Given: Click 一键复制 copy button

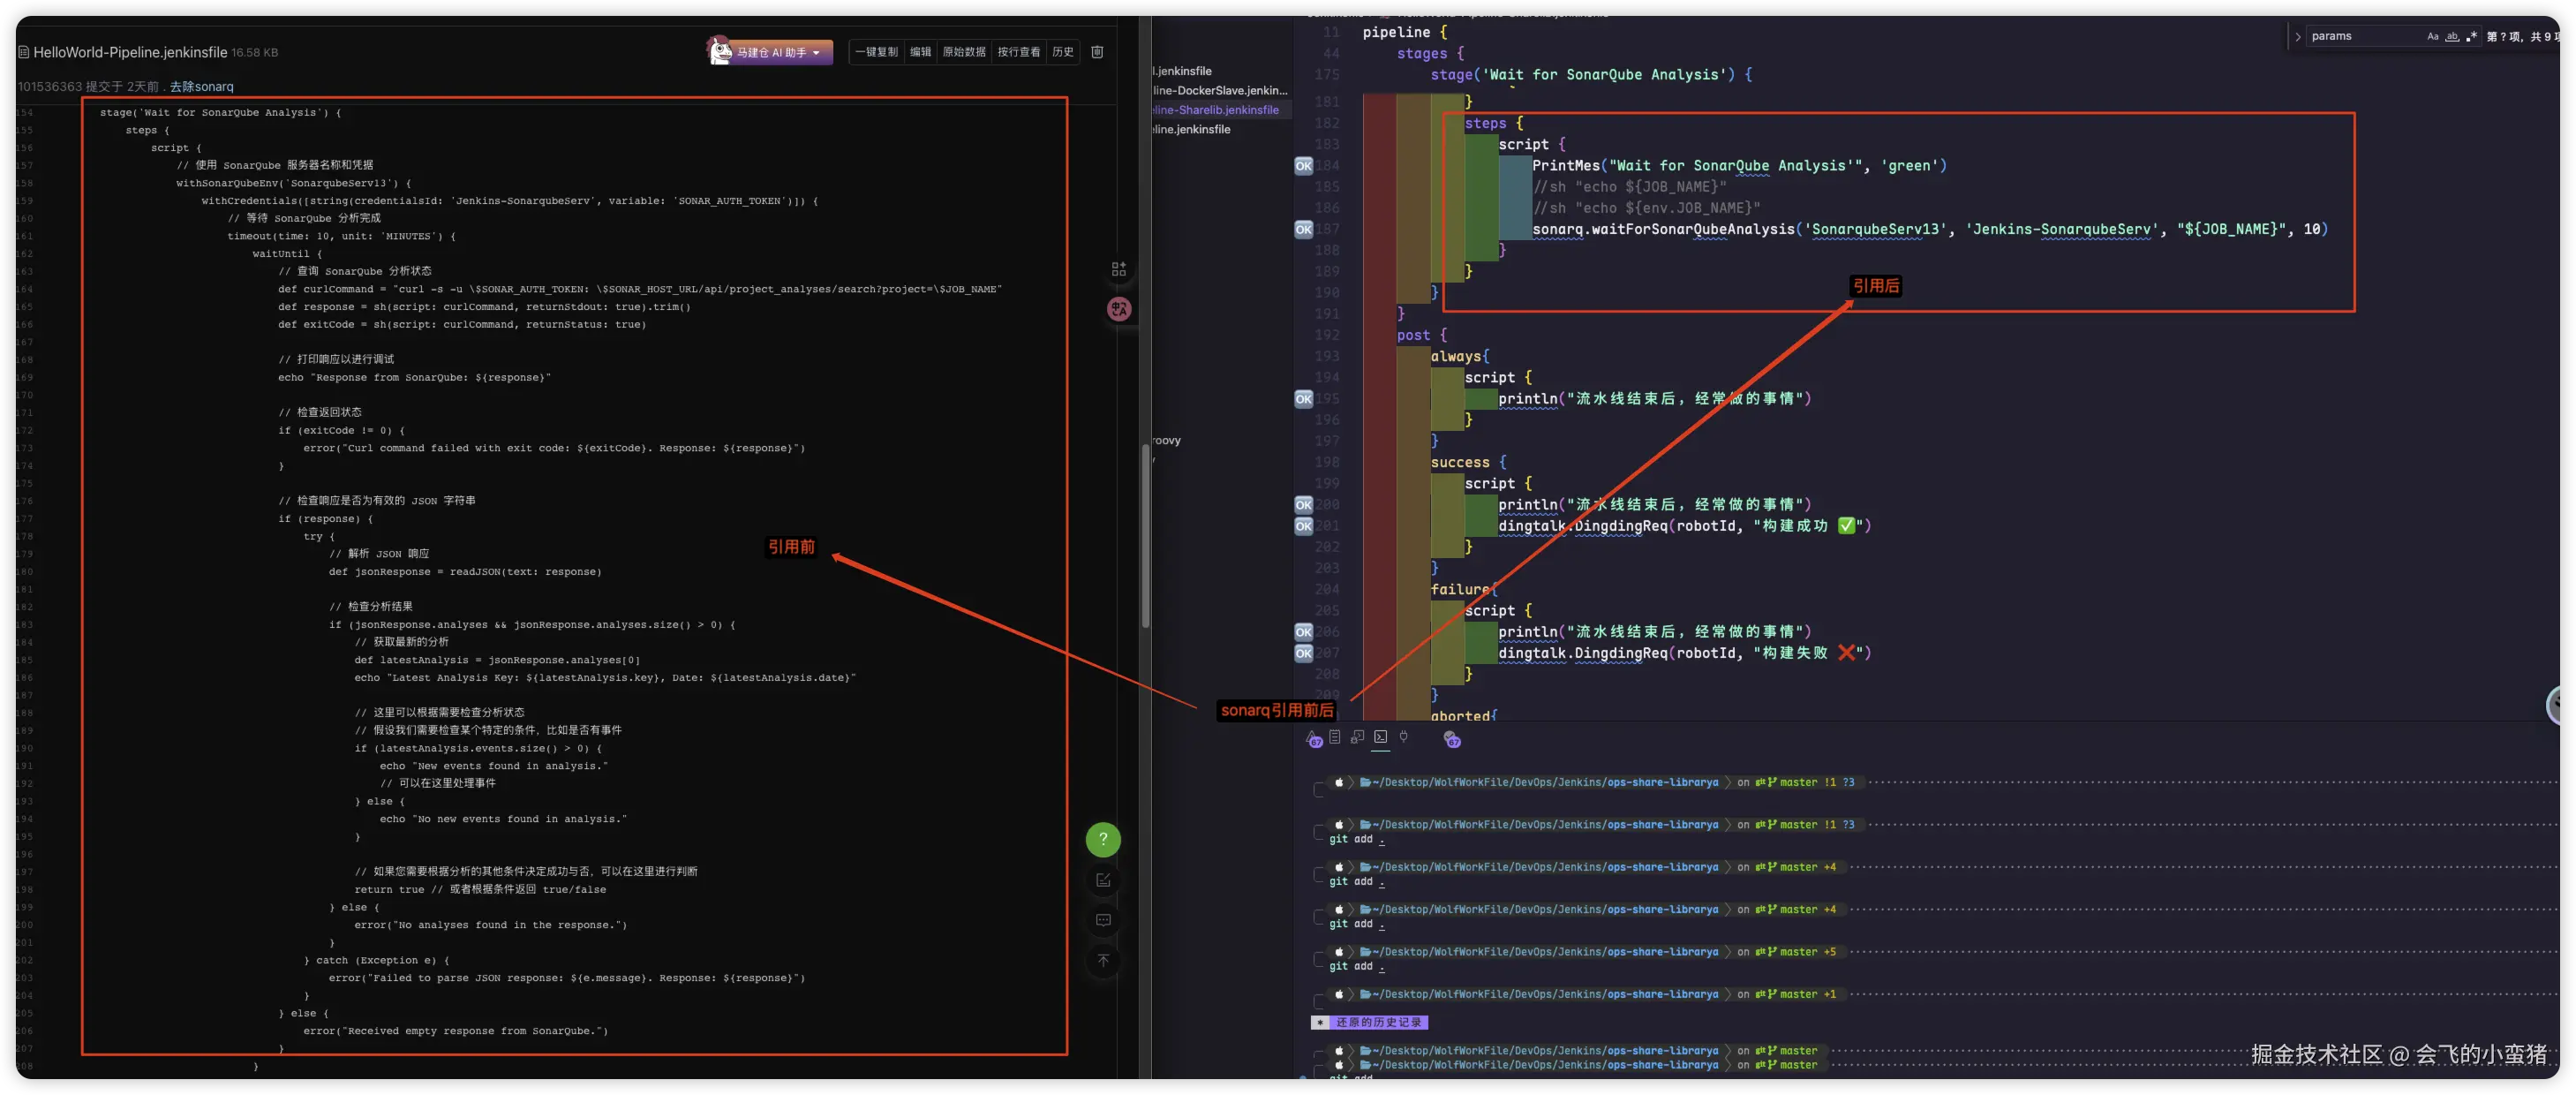Looking at the screenshot, I should pyautogui.click(x=876, y=52).
